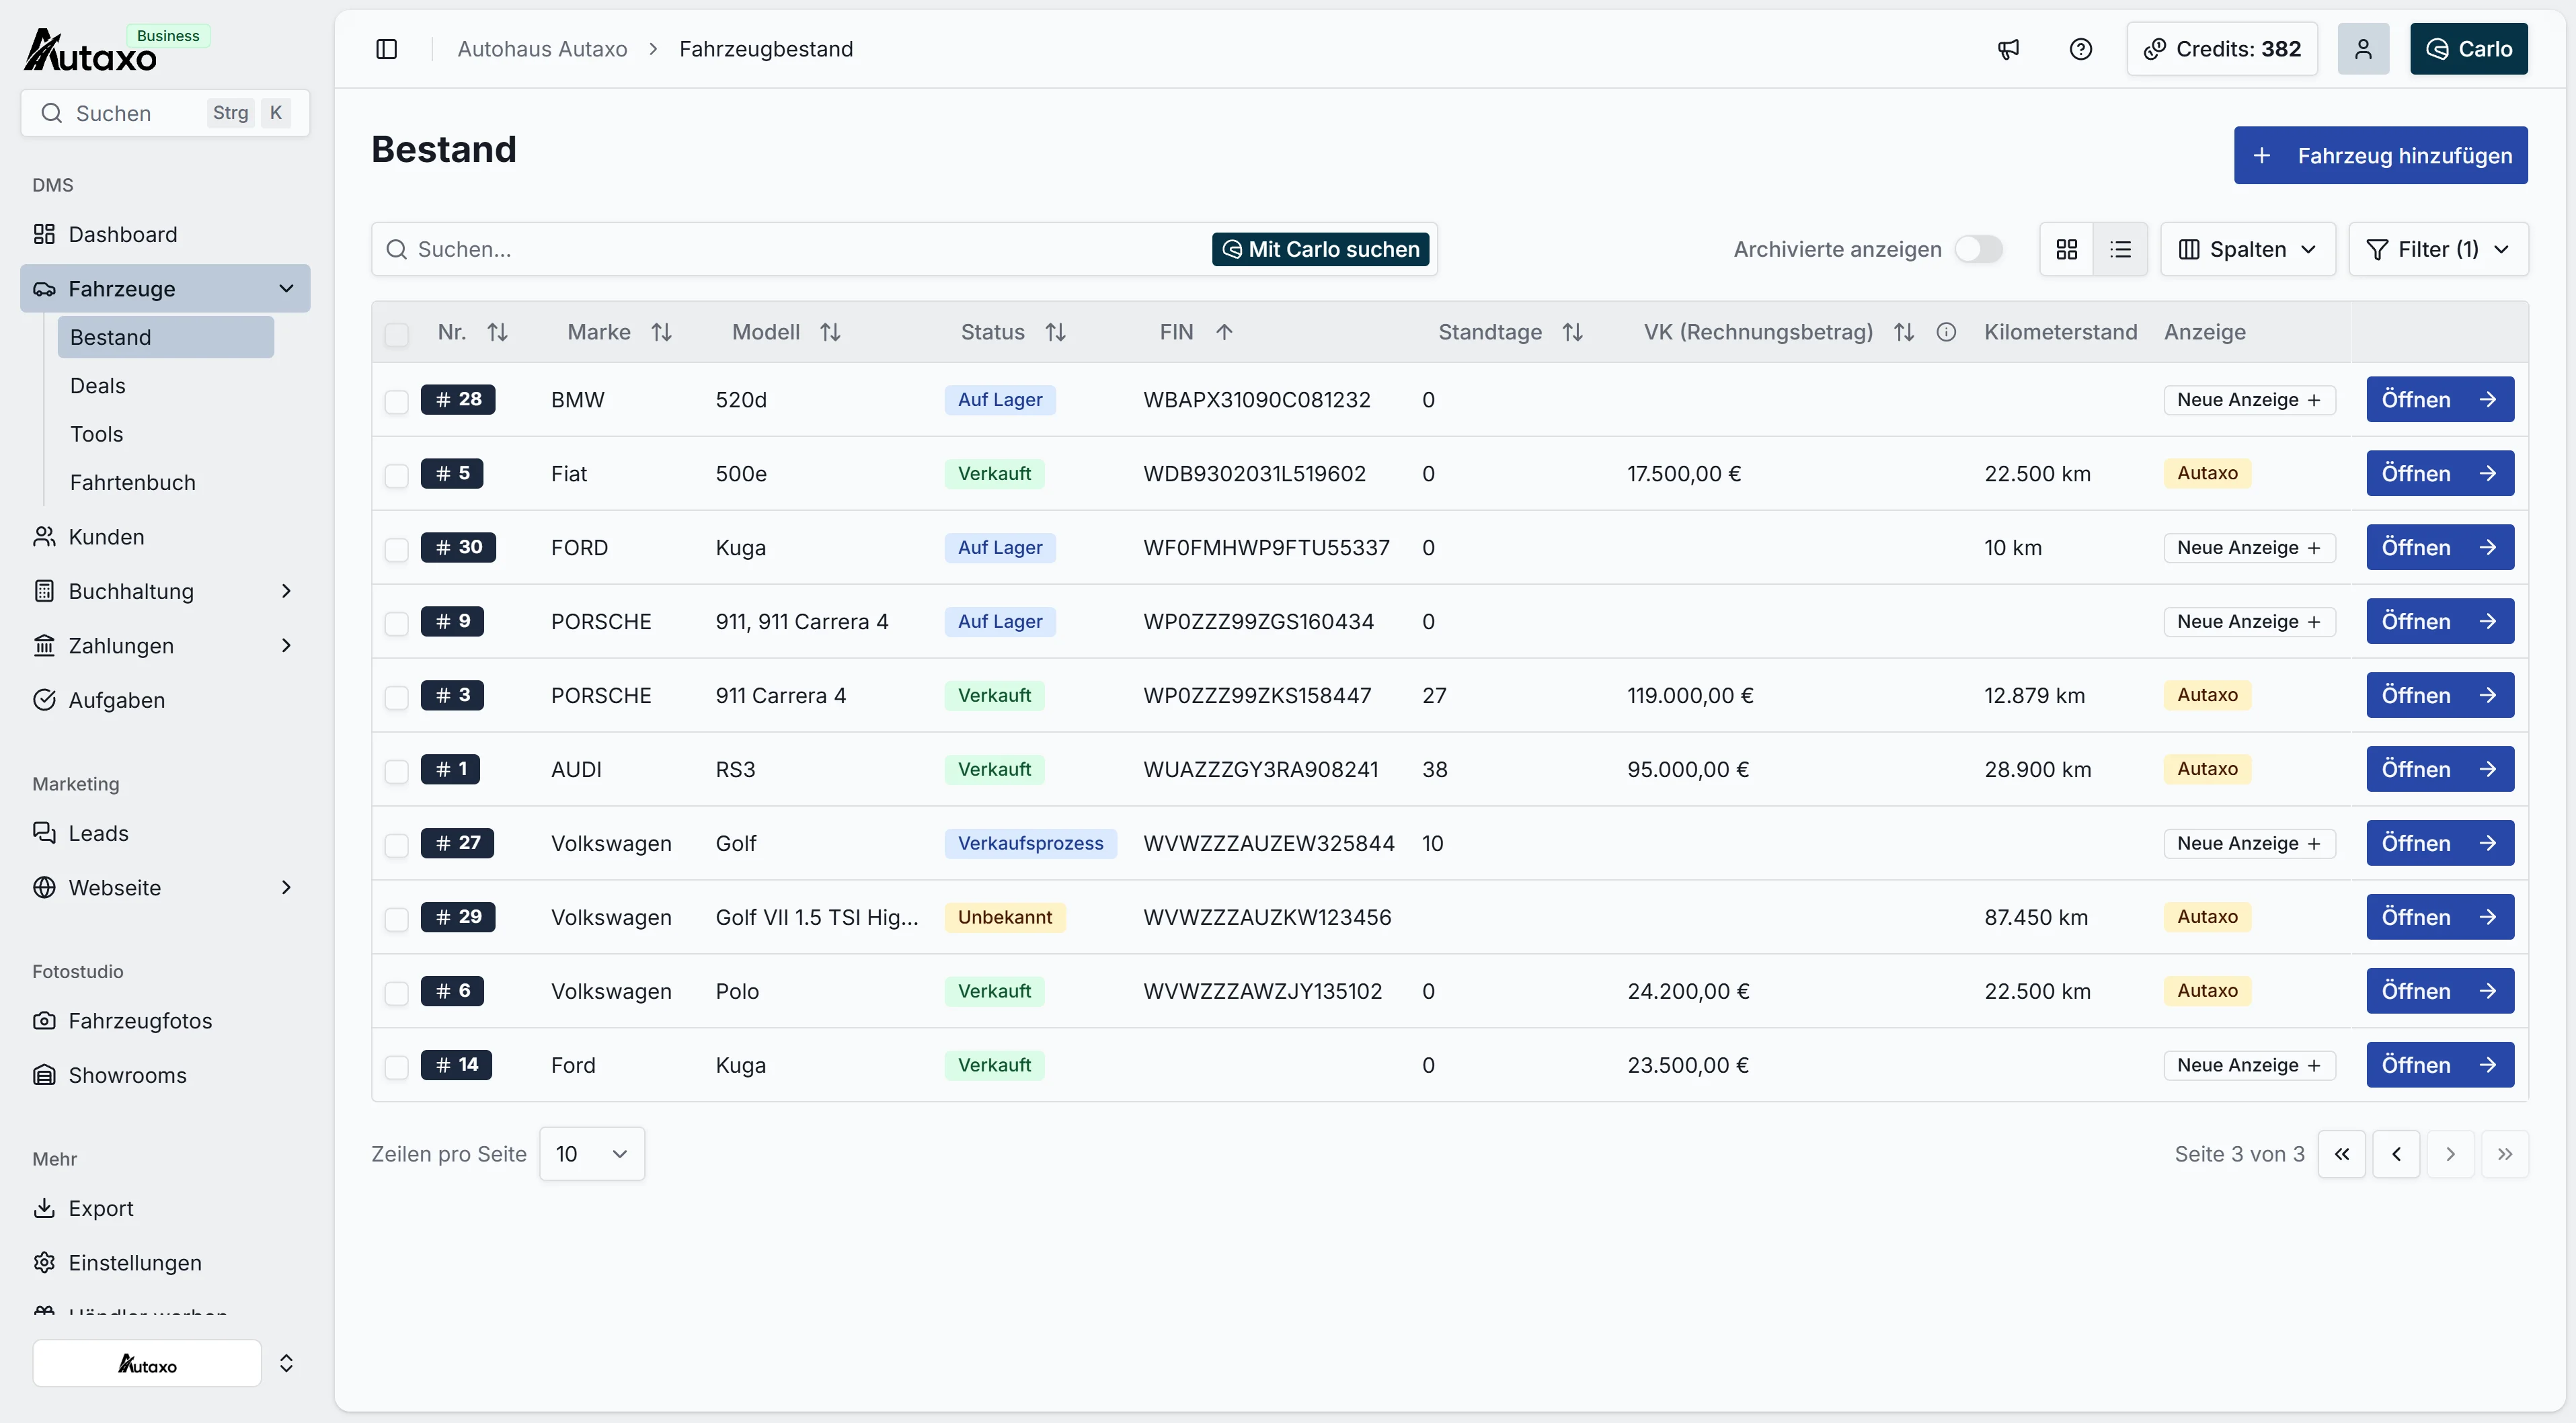Open Leads in the sidebar
Viewport: 2576px width, 1423px height.
coord(165,833)
